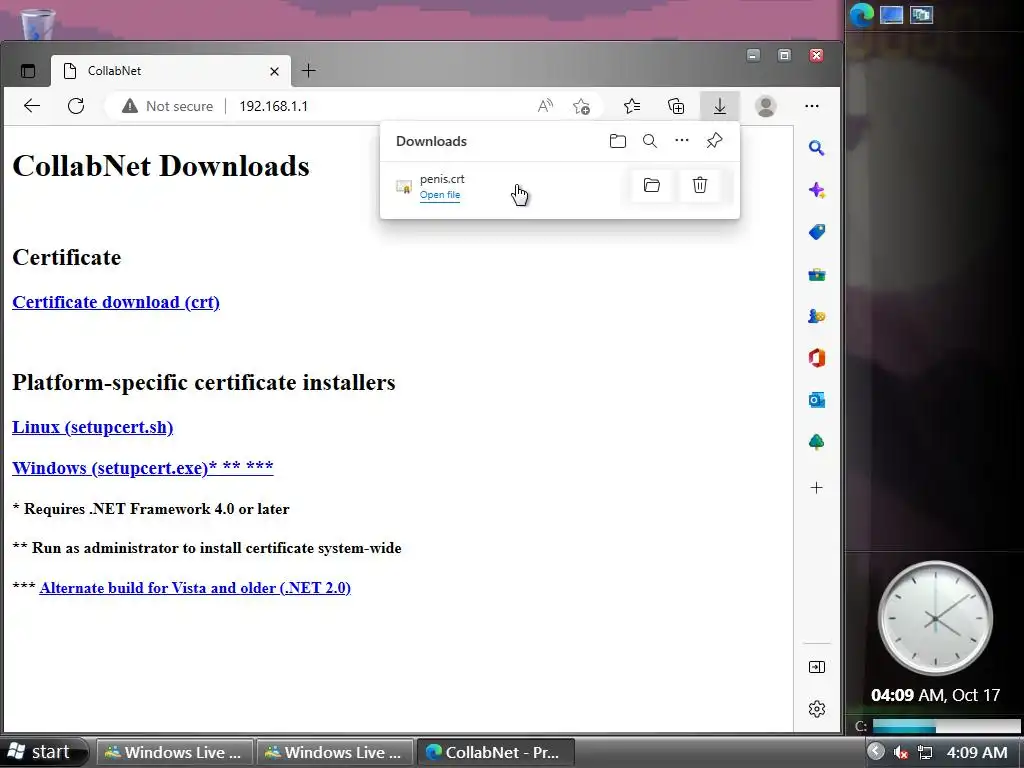Click the window switcher icon in sidebar

[x=921, y=14]
